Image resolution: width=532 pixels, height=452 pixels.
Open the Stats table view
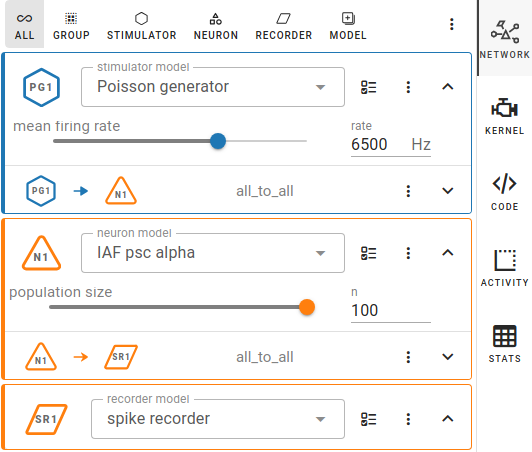point(505,344)
